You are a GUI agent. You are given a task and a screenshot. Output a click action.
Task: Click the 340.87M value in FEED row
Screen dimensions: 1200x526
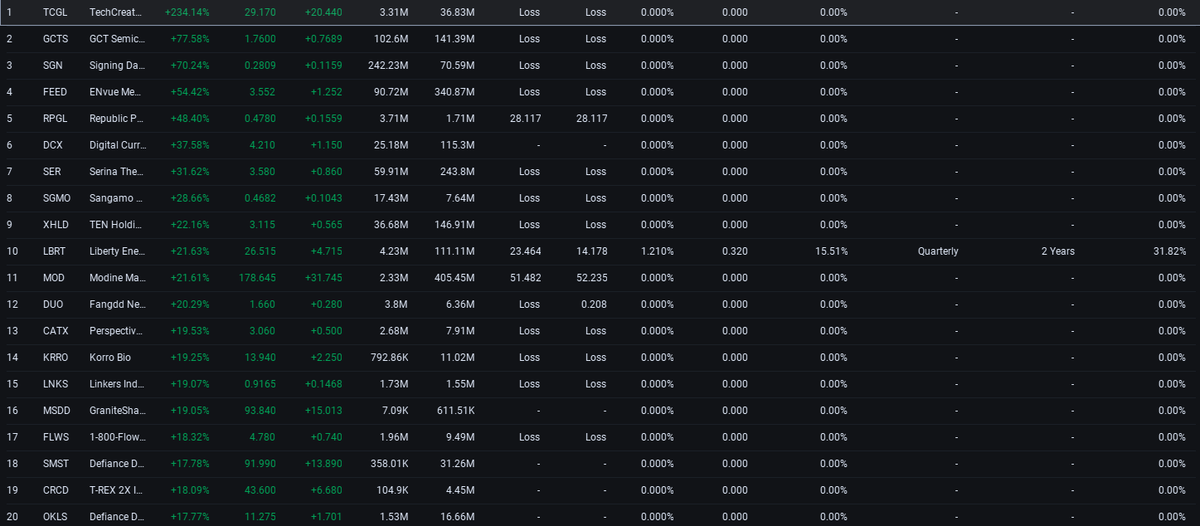click(457, 92)
